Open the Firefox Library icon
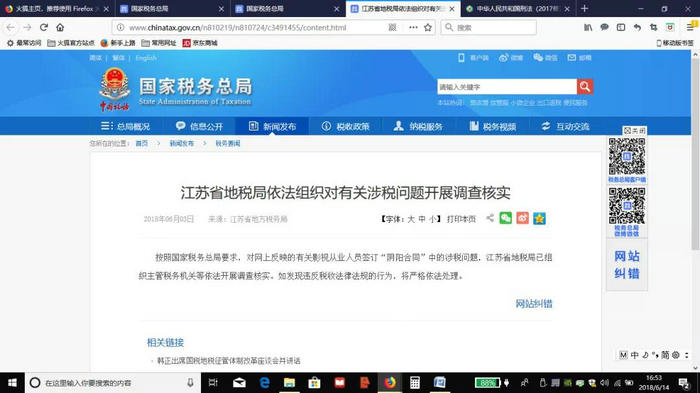700x393 pixels. 588,27
